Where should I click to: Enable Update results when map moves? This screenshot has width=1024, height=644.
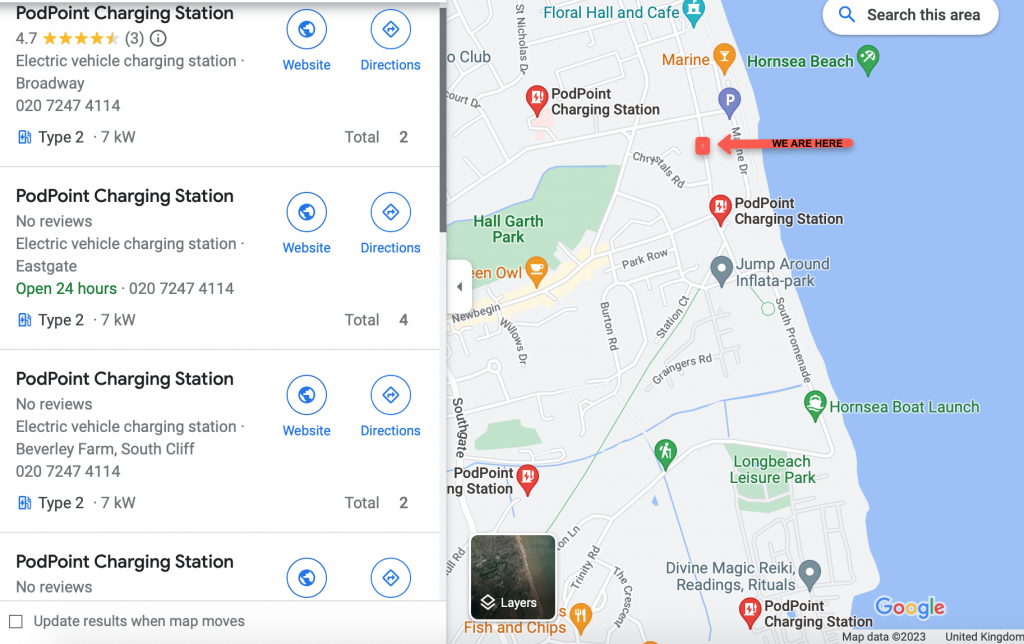(16, 621)
